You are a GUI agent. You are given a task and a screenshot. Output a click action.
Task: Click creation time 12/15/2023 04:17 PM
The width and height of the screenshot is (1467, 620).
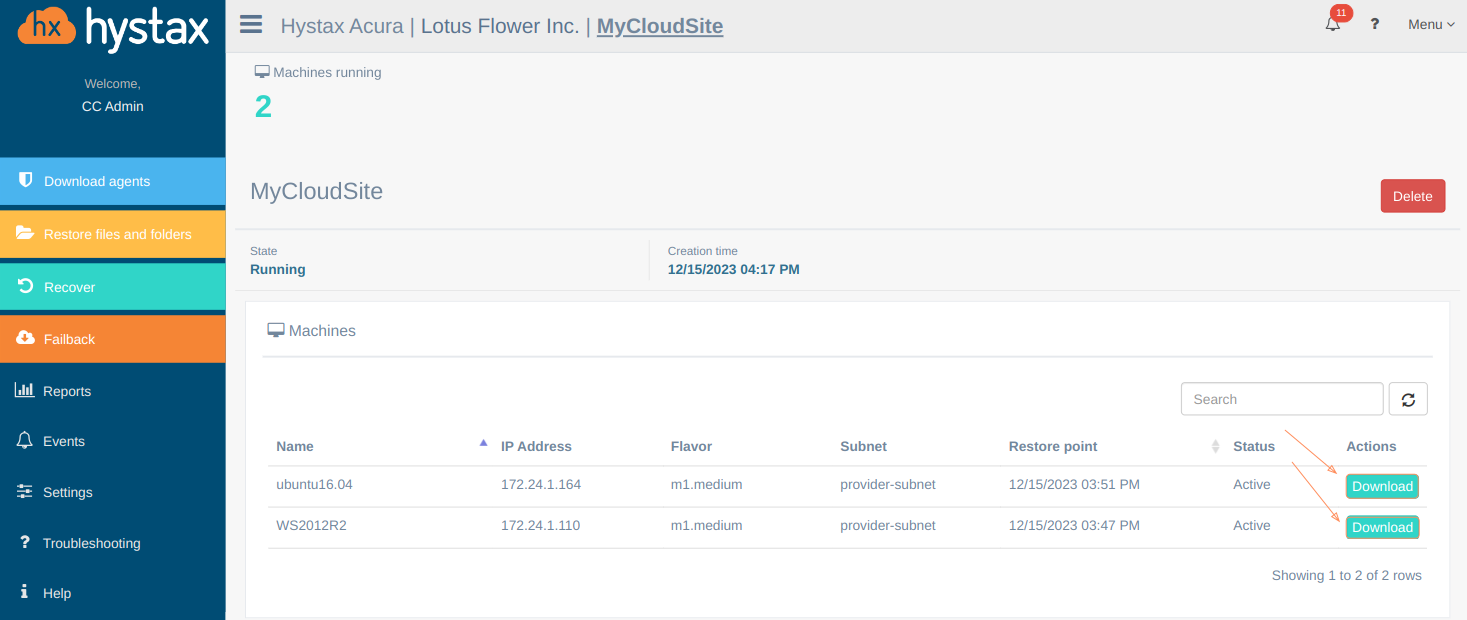[734, 269]
